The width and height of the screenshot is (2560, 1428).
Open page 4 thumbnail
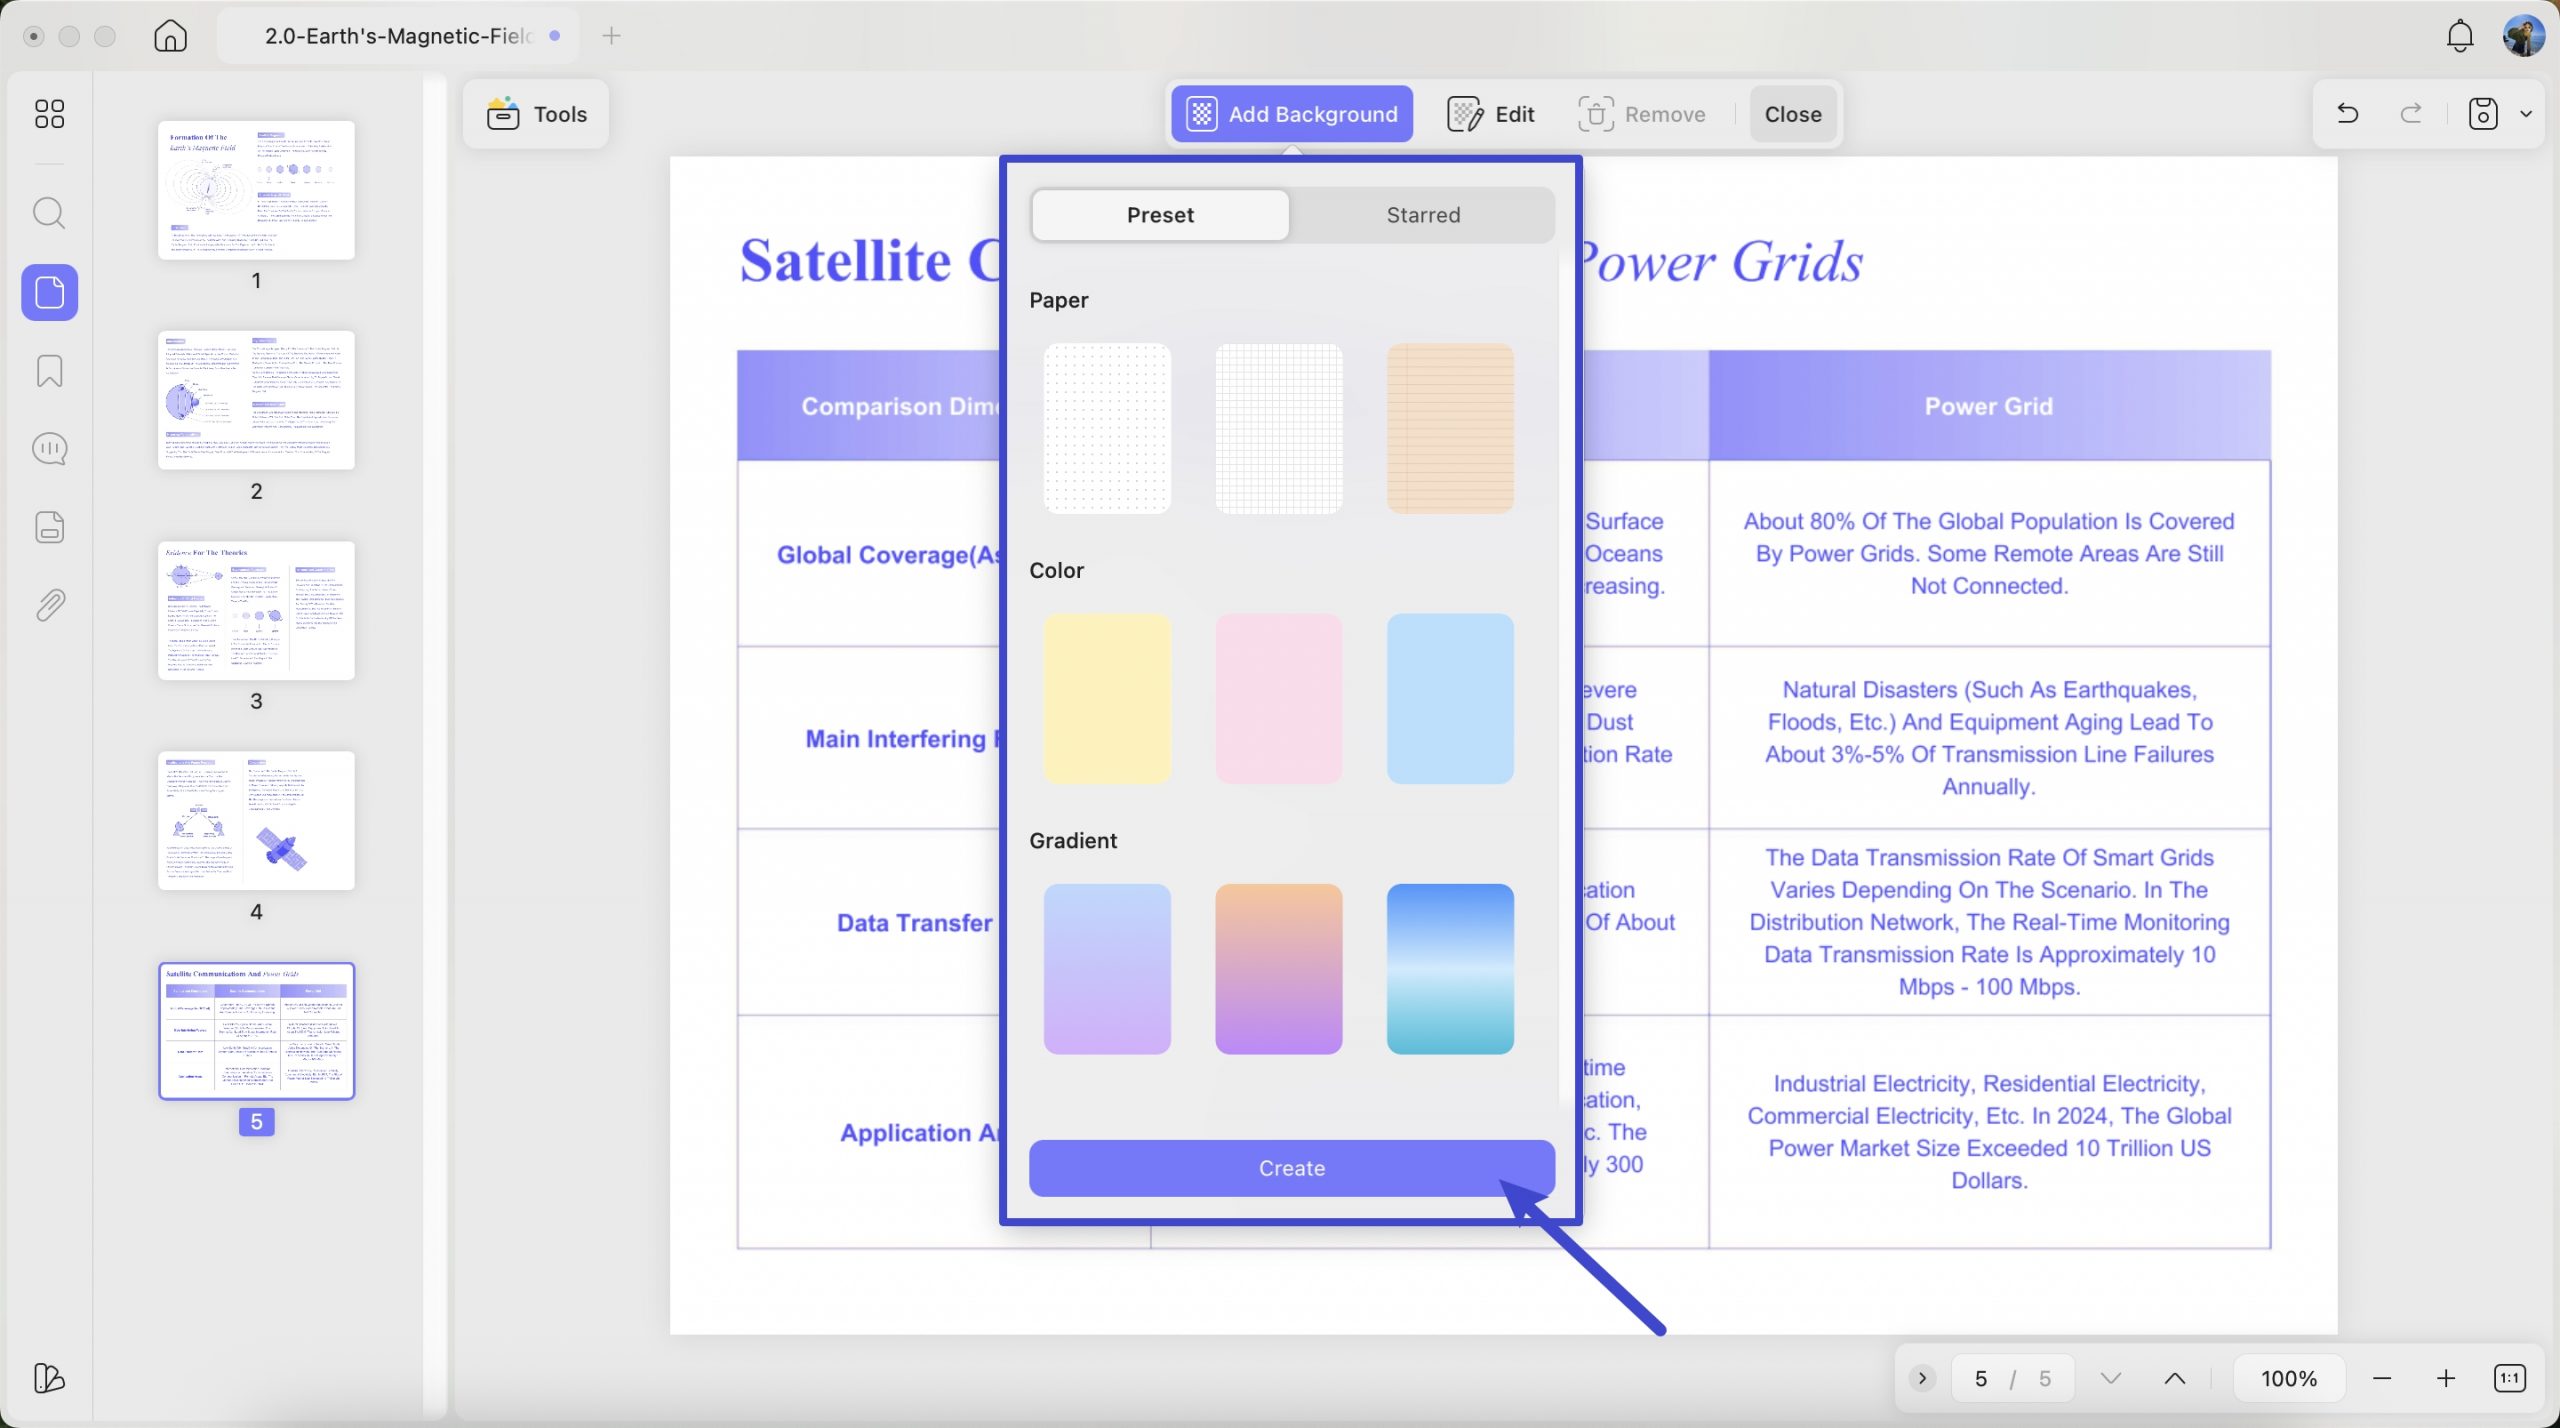256,820
